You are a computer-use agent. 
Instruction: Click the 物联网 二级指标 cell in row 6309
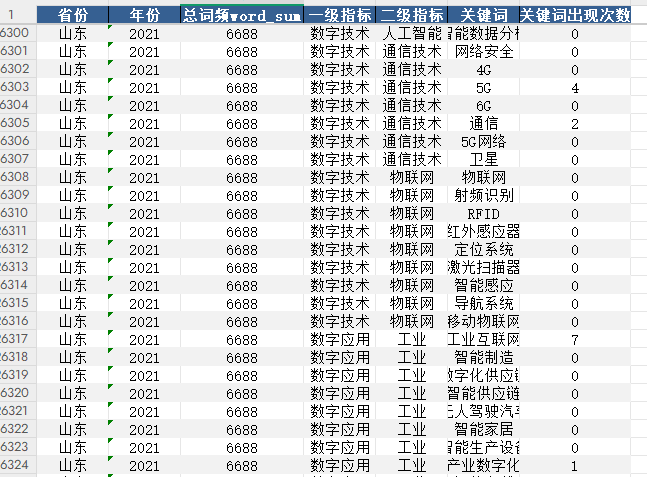click(411, 196)
